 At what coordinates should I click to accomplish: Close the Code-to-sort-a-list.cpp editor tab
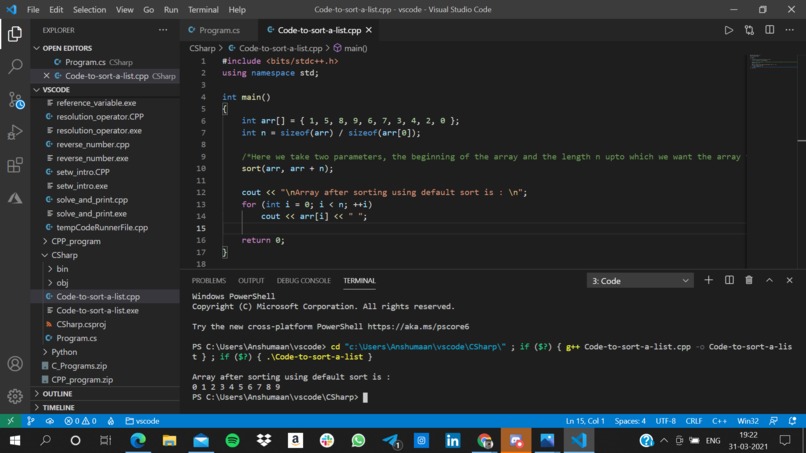[369, 30]
